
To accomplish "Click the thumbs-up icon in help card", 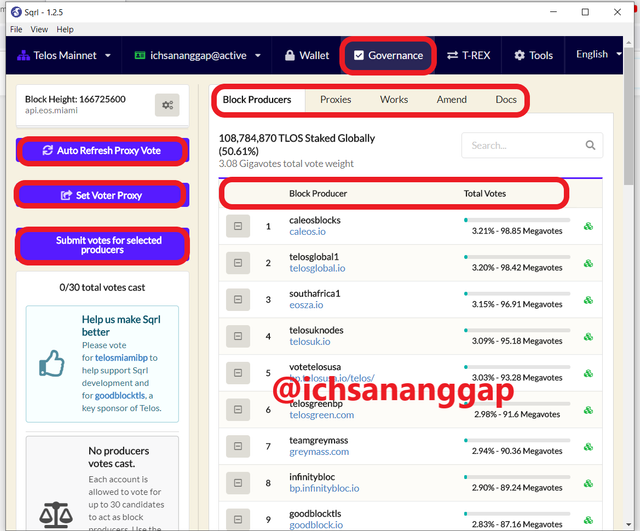I will pyautogui.click(x=52, y=363).
